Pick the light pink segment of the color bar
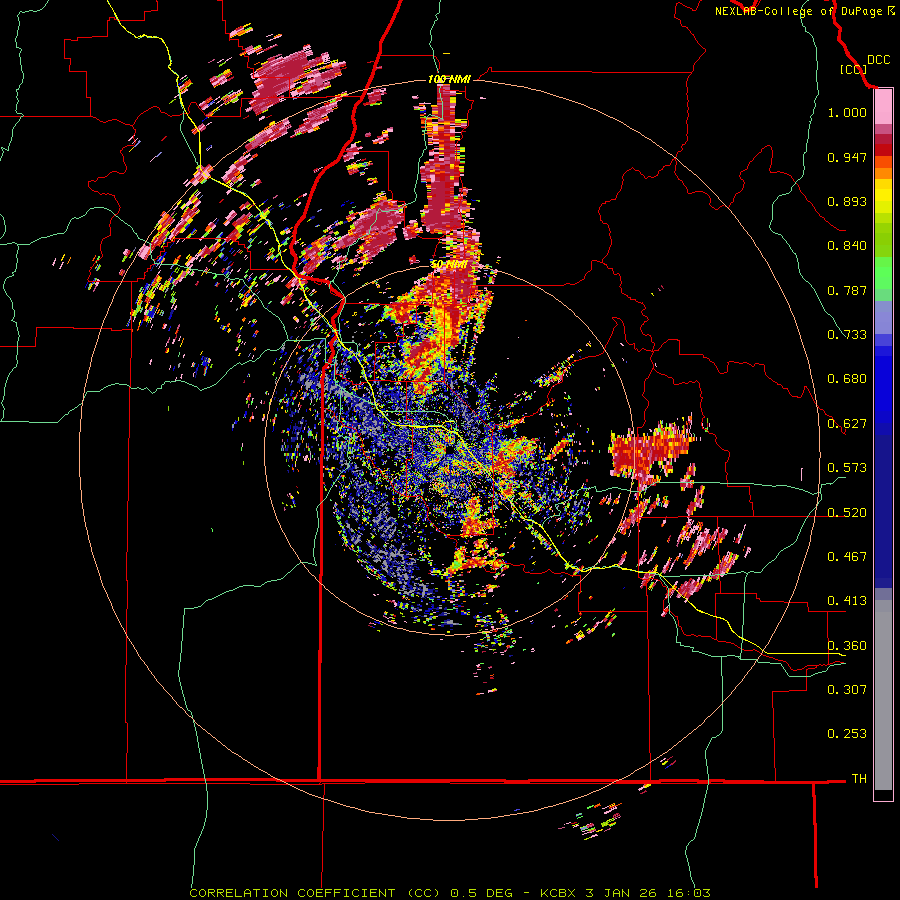The height and width of the screenshot is (900, 900). click(x=883, y=107)
